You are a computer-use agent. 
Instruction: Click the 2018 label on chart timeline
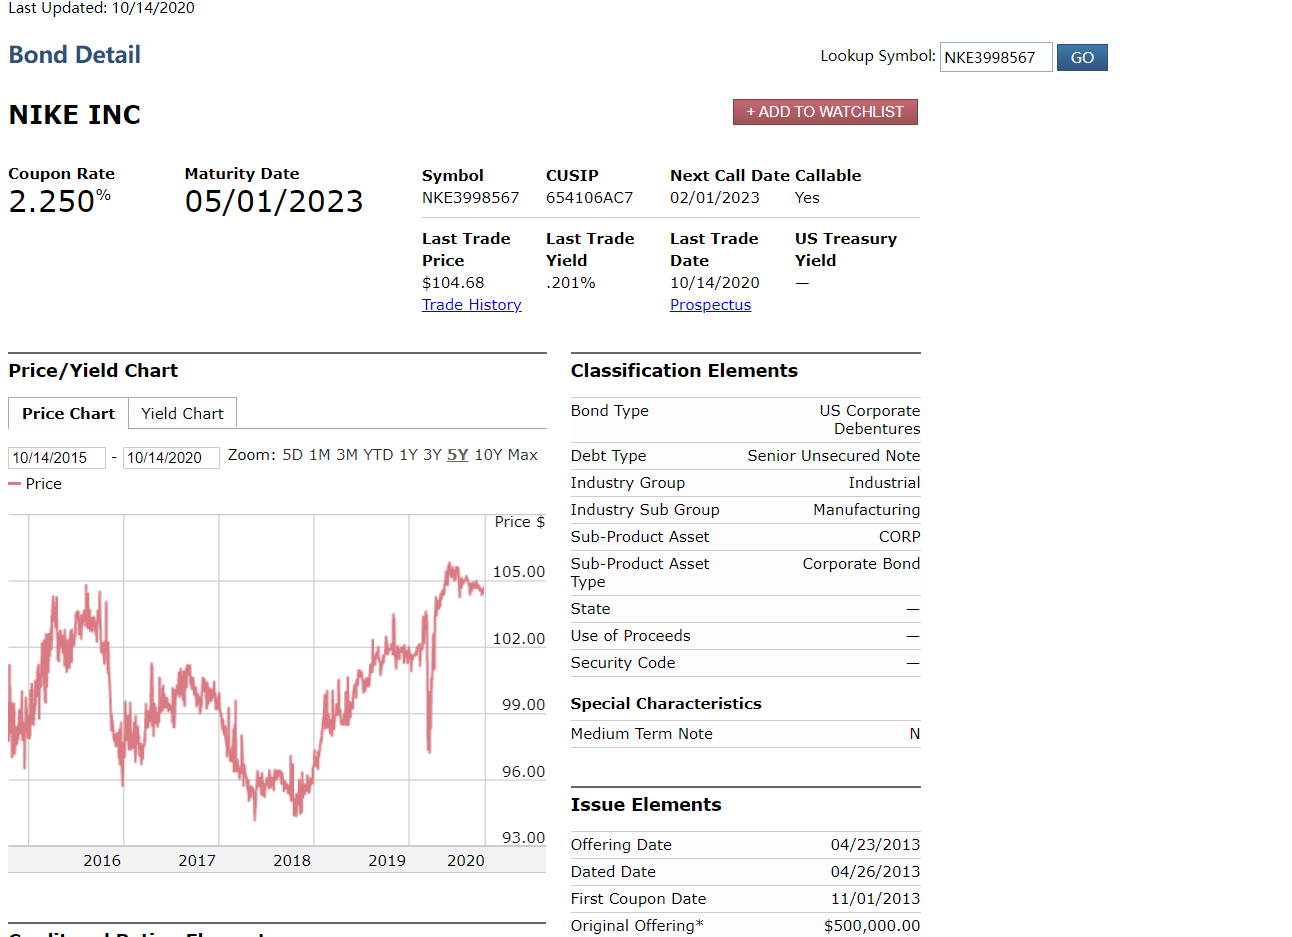pos(292,860)
